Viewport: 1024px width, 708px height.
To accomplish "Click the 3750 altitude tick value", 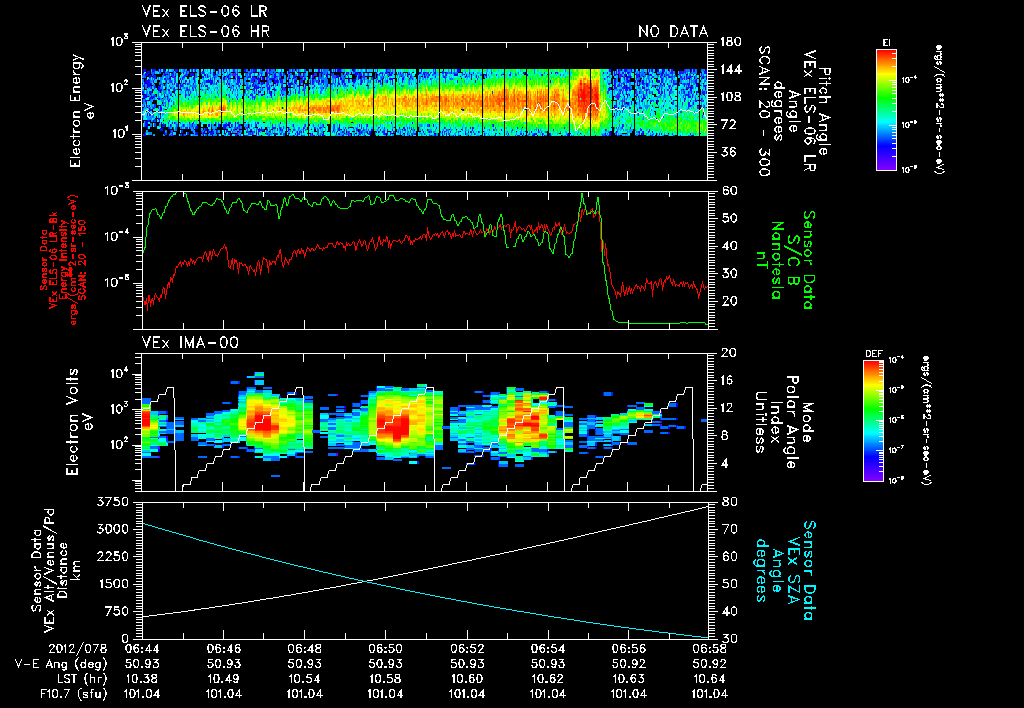I will point(112,502).
